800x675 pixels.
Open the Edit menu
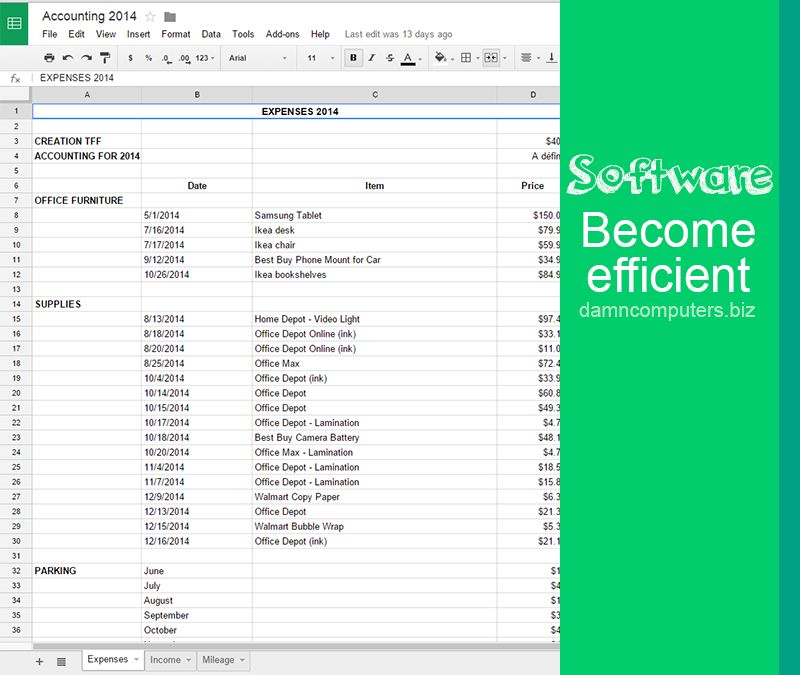coord(77,34)
